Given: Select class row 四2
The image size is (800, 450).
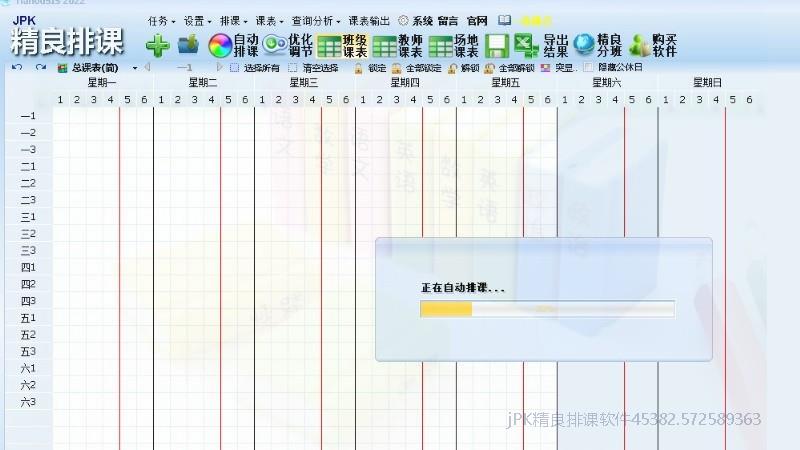Looking at the screenshot, I should point(28,284).
